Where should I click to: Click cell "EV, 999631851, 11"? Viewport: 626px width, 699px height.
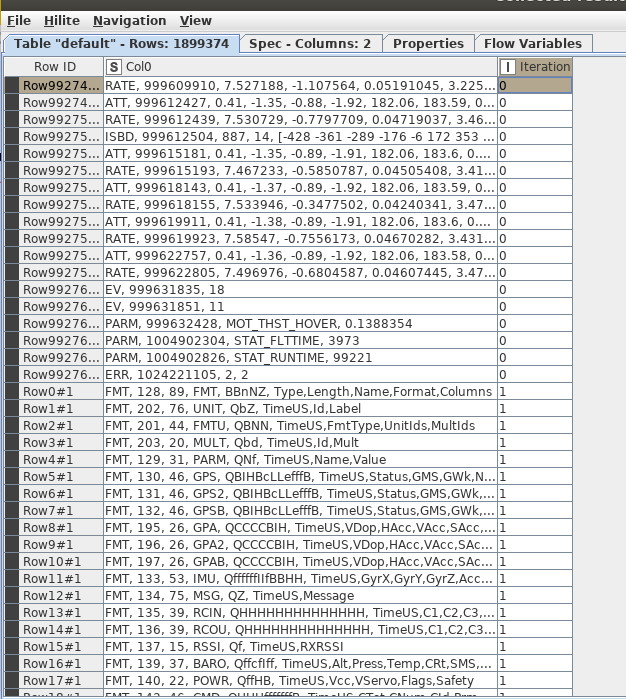[x=301, y=306]
